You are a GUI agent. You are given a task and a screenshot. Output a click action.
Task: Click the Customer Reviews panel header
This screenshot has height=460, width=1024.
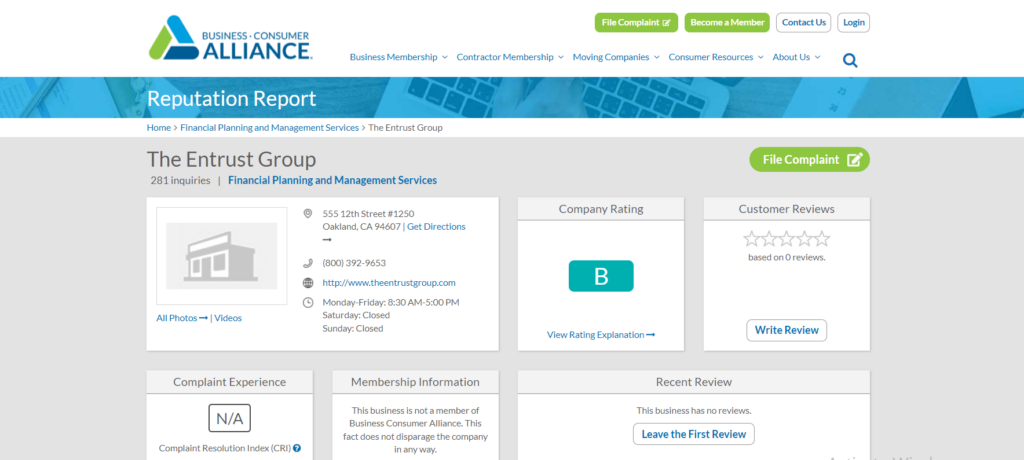pyautogui.click(x=786, y=209)
